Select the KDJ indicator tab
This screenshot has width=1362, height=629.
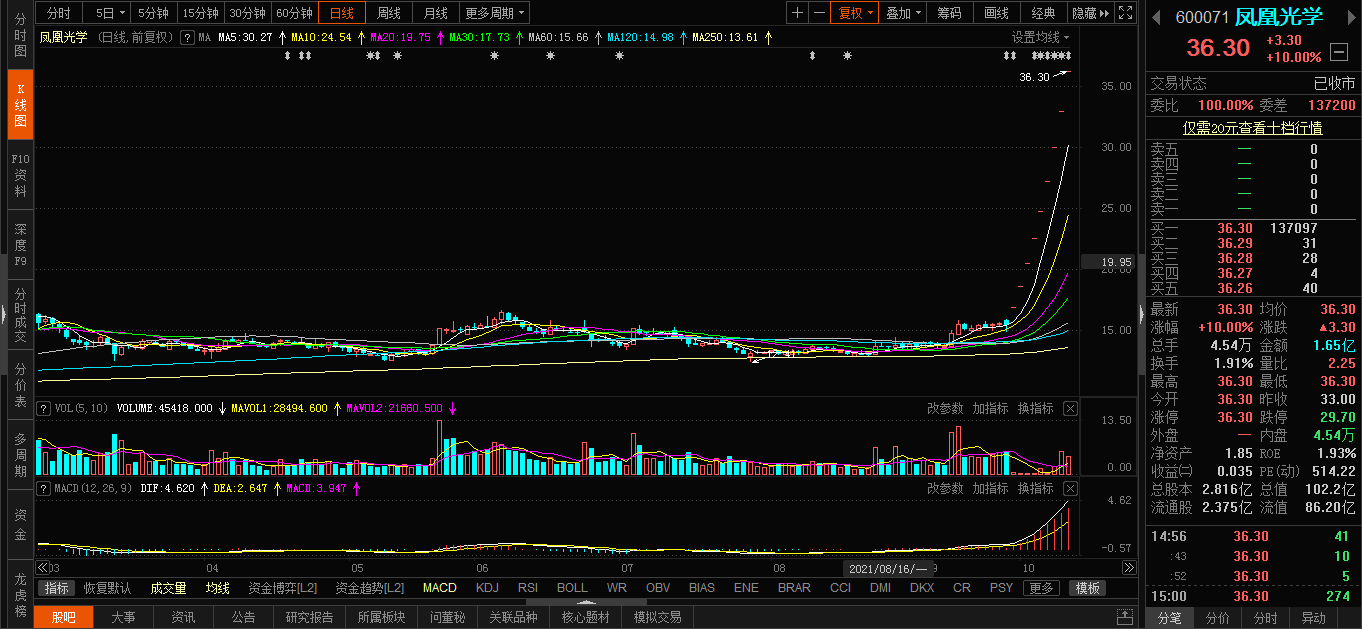487,588
